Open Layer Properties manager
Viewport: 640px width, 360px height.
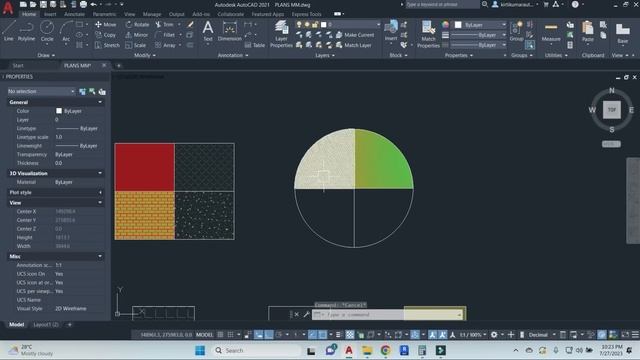[281, 34]
